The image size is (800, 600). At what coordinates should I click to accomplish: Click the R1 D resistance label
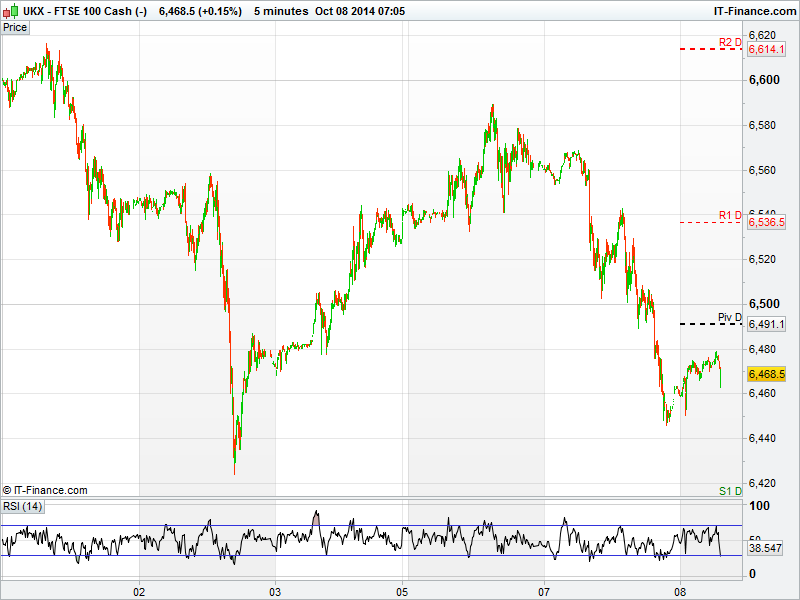coord(729,215)
